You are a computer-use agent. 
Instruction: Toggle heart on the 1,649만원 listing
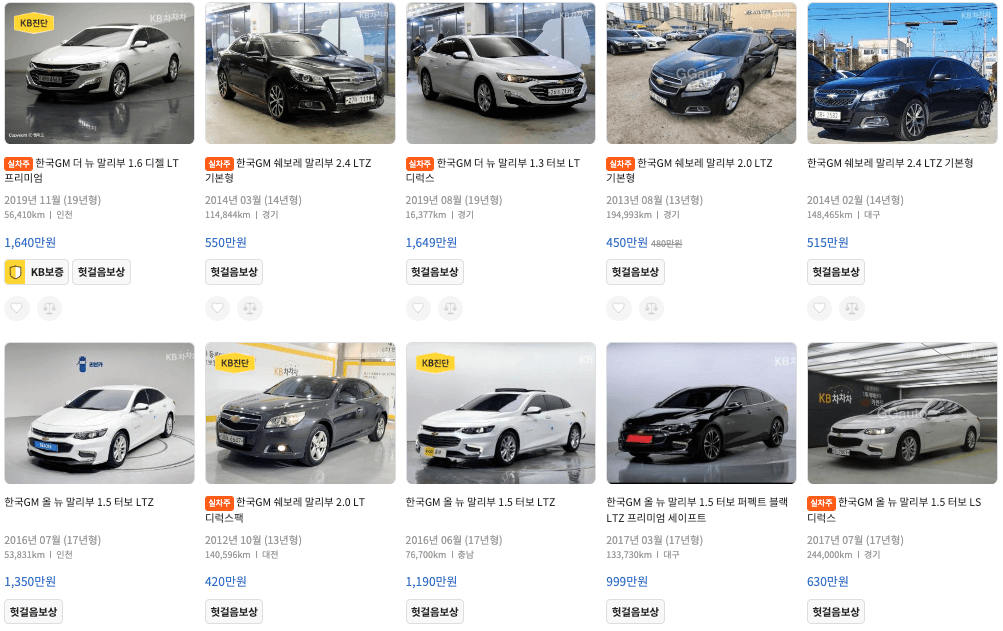point(418,308)
